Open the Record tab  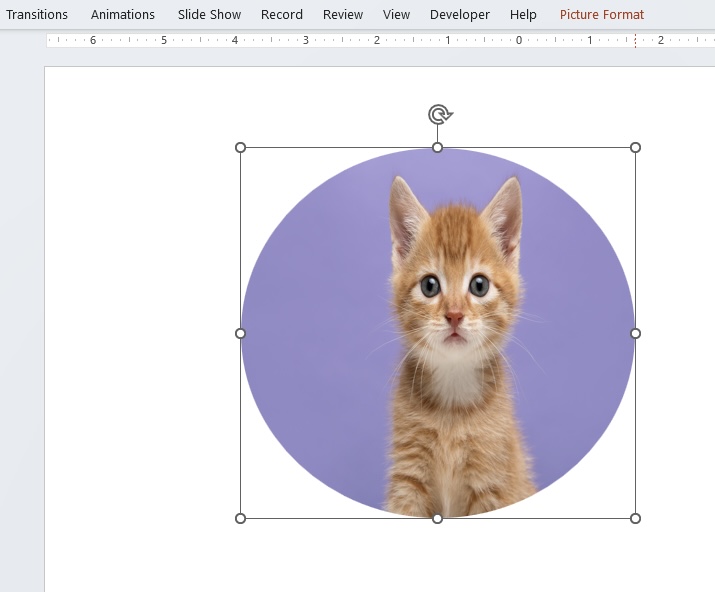282,15
